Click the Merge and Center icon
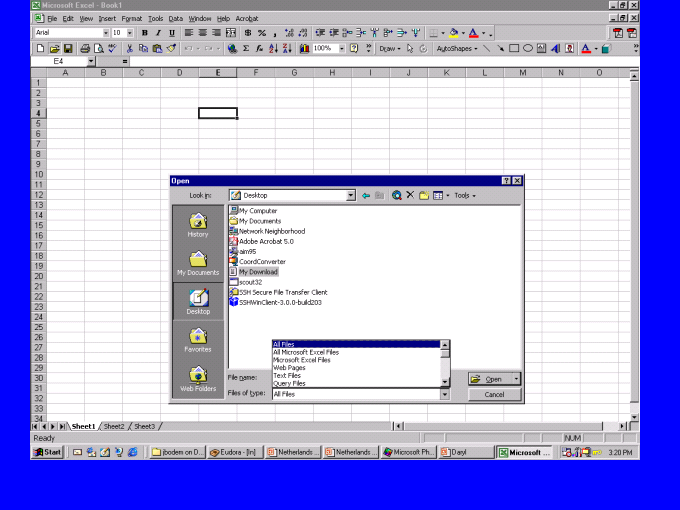The image size is (680, 510). 231,33
